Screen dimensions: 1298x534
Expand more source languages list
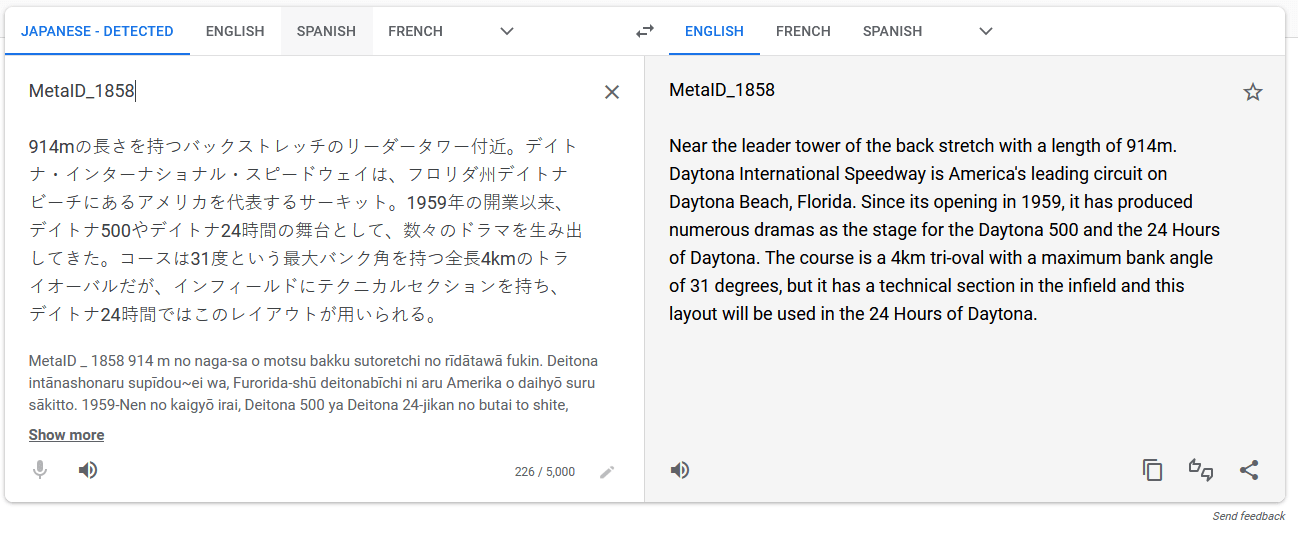[507, 31]
